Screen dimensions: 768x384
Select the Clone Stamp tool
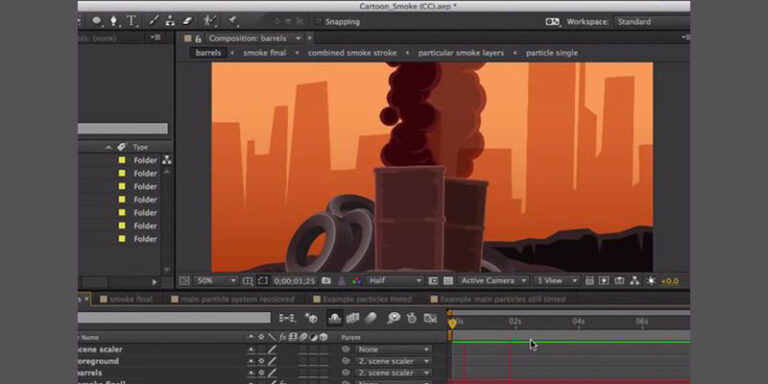pyautogui.click(x=170, y=21)
